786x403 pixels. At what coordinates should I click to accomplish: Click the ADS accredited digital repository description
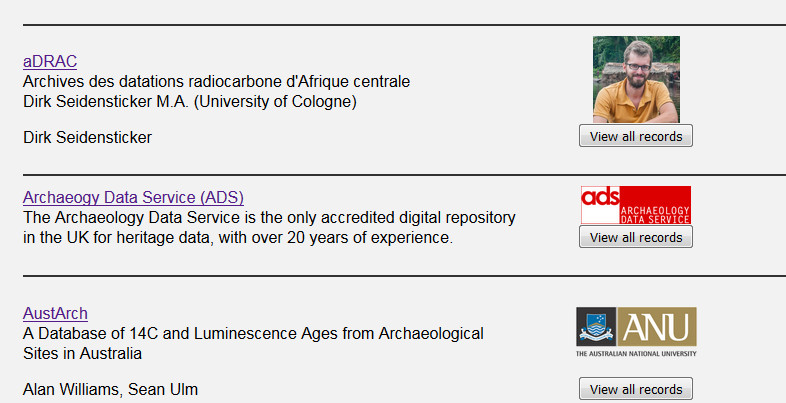point(268,227)
